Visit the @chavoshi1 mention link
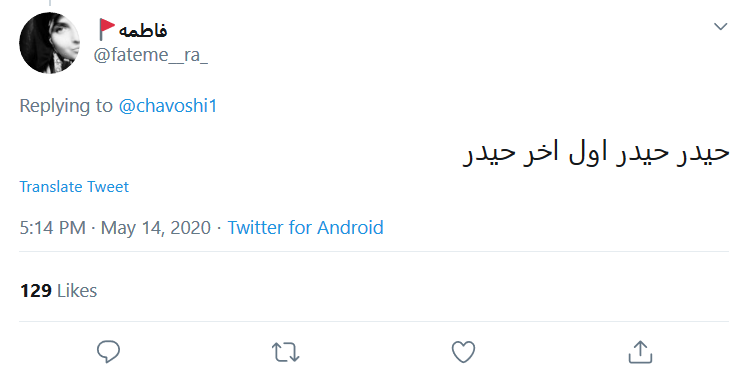 click(x=167, y=105)
